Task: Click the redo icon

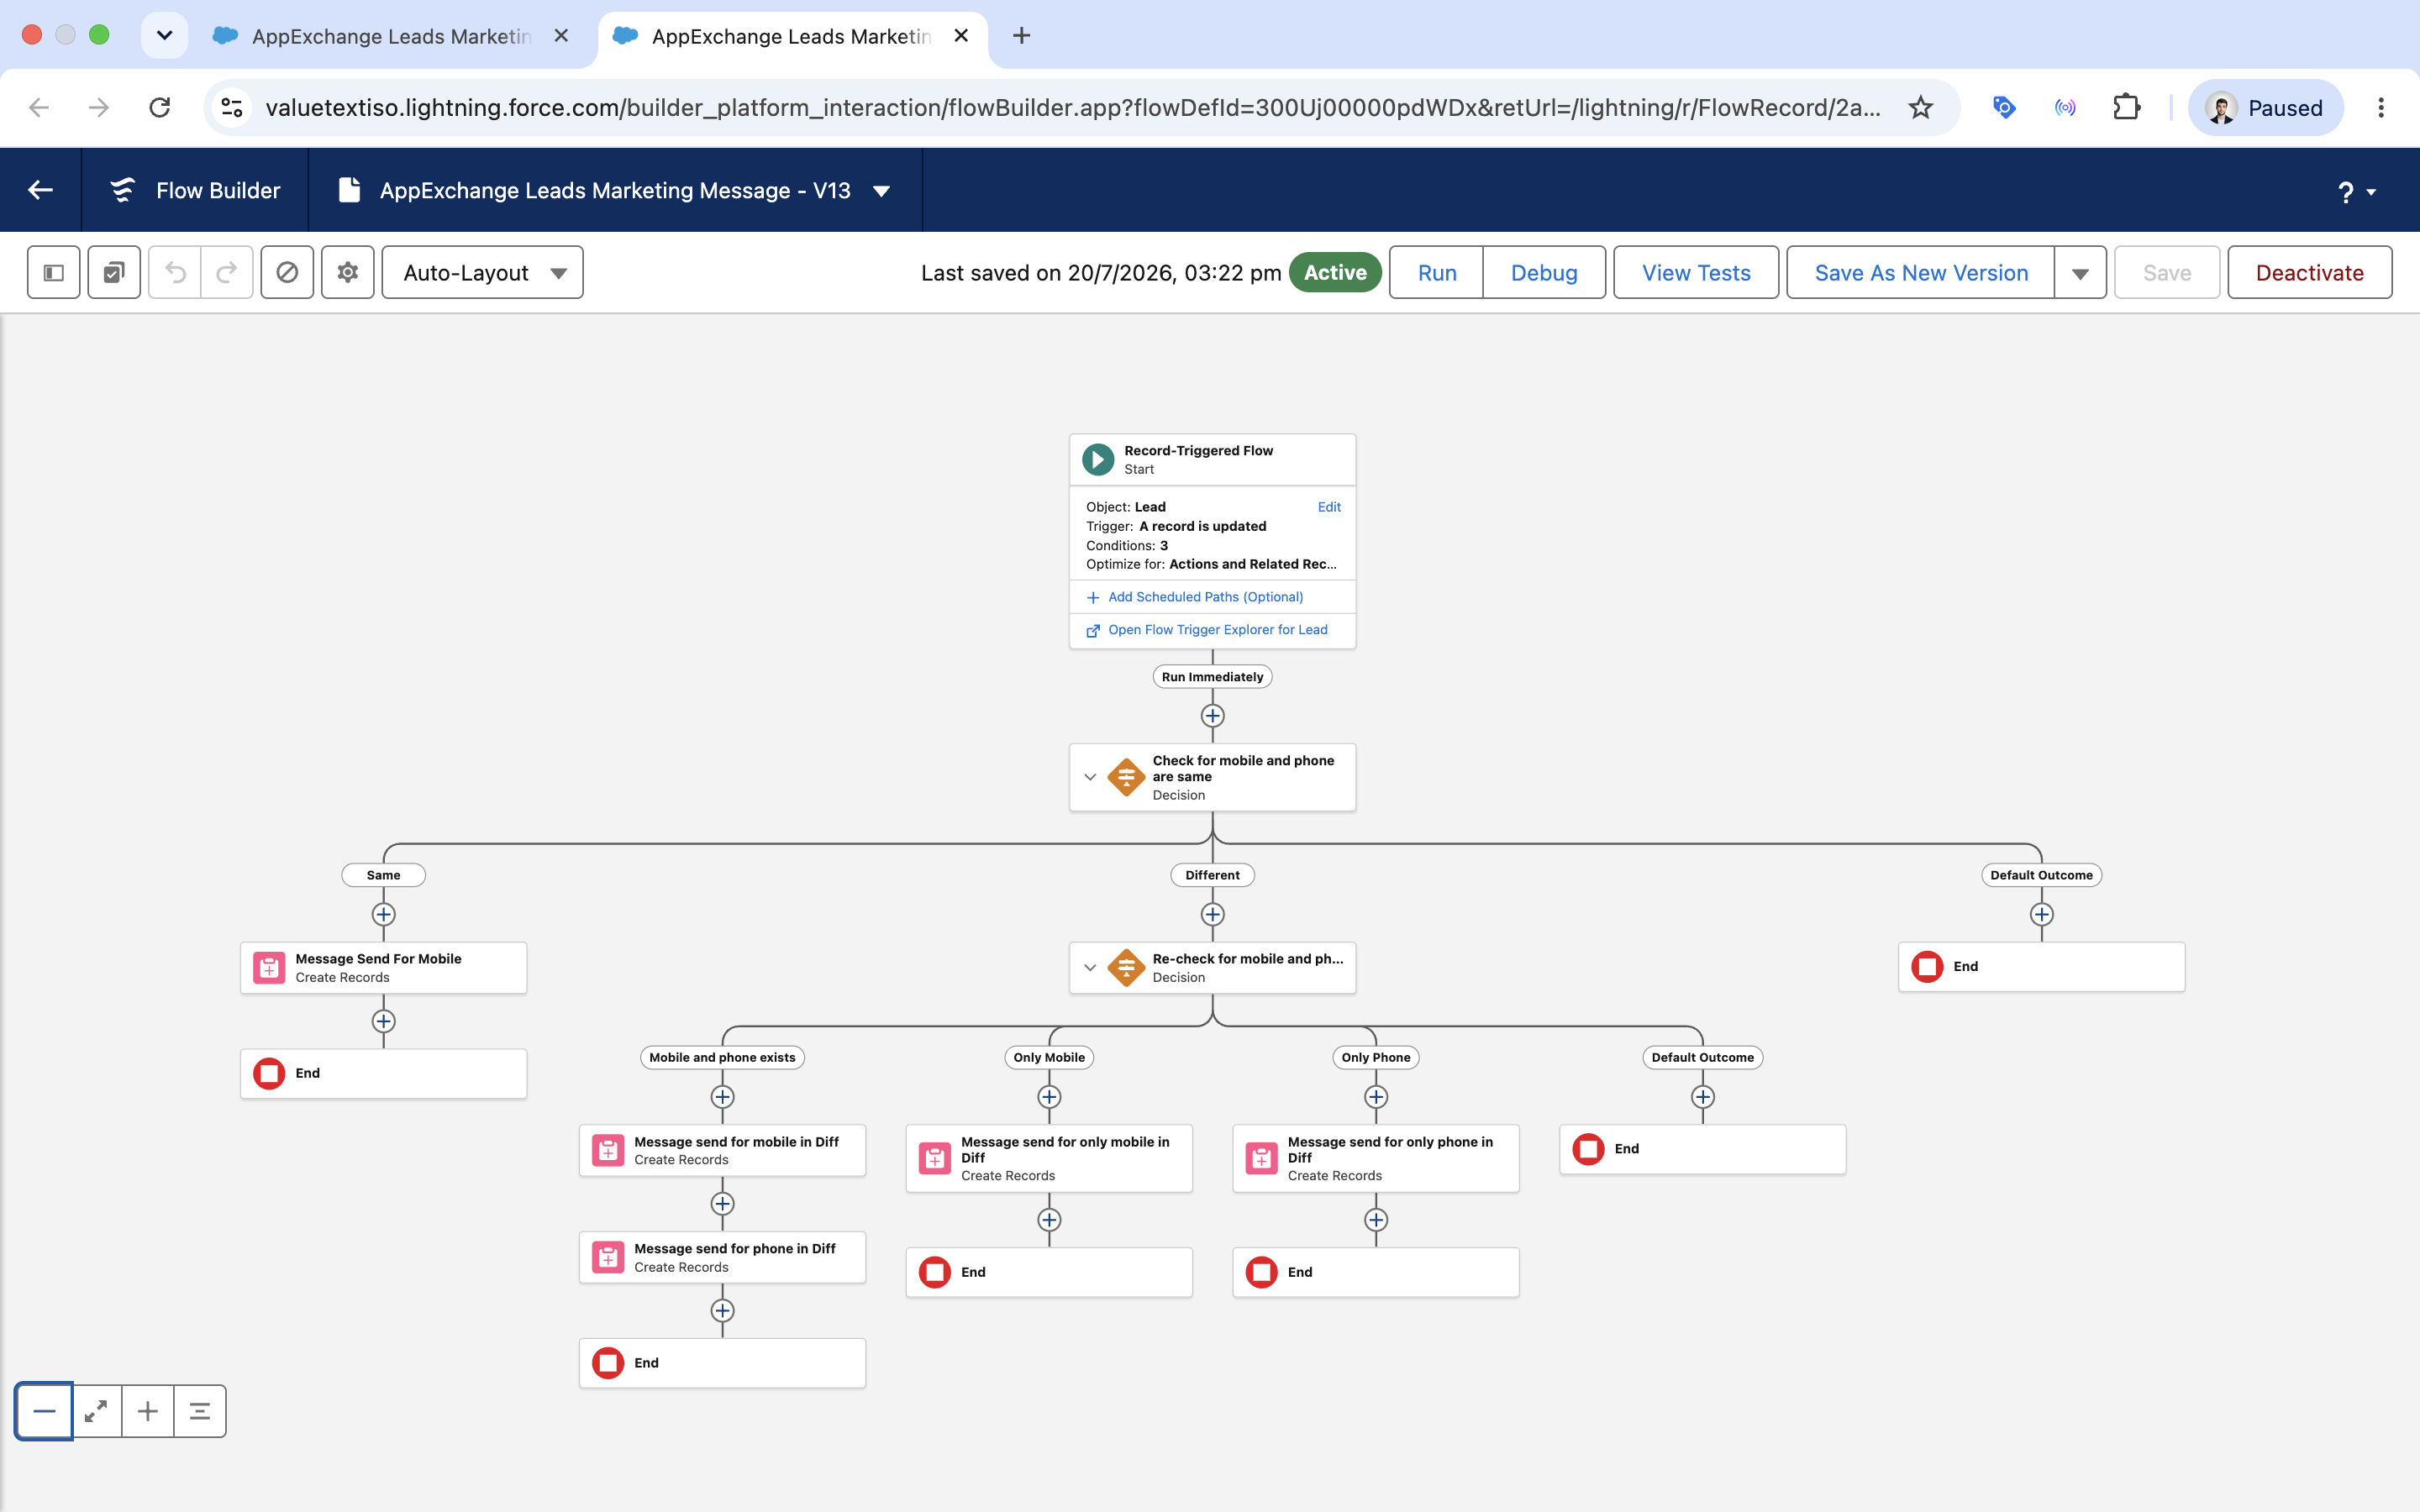Action: coord(227,272)
